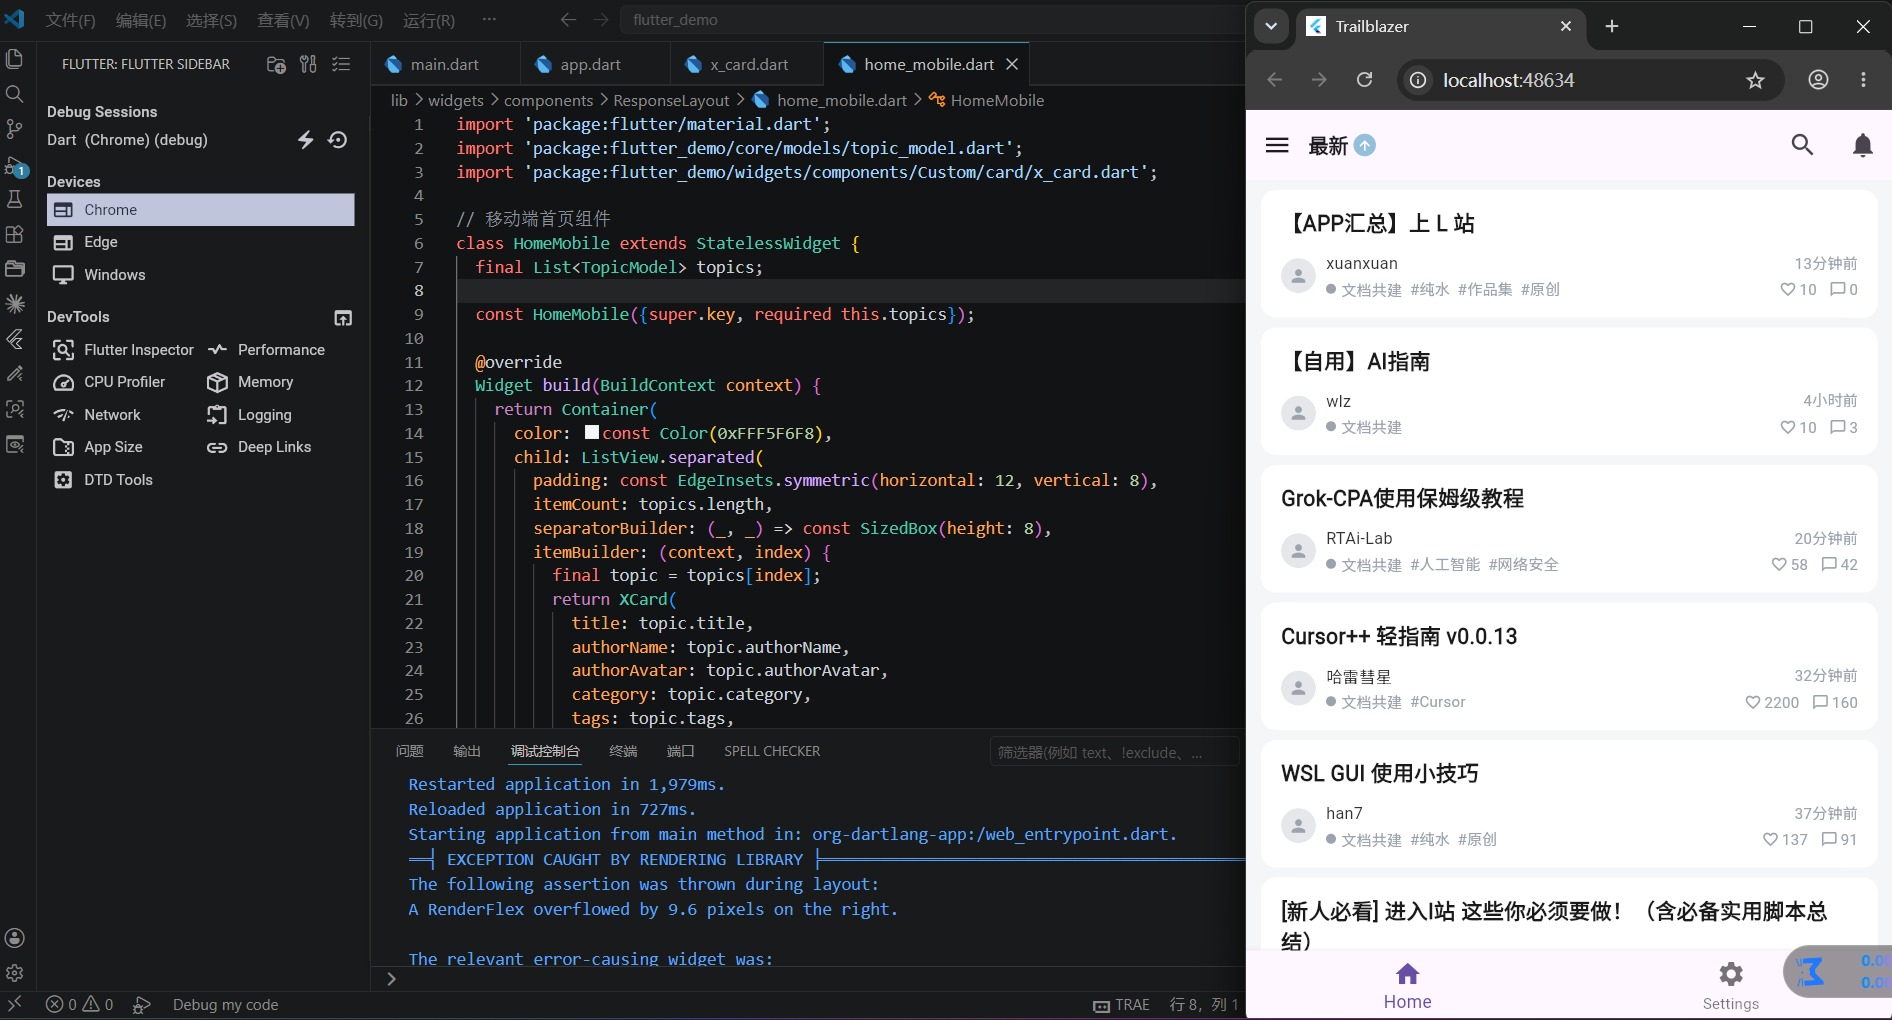Viewport: 1892px width, 1020px height.
Task: Open the Extensions view icon
Action: (x=15, y=234)
